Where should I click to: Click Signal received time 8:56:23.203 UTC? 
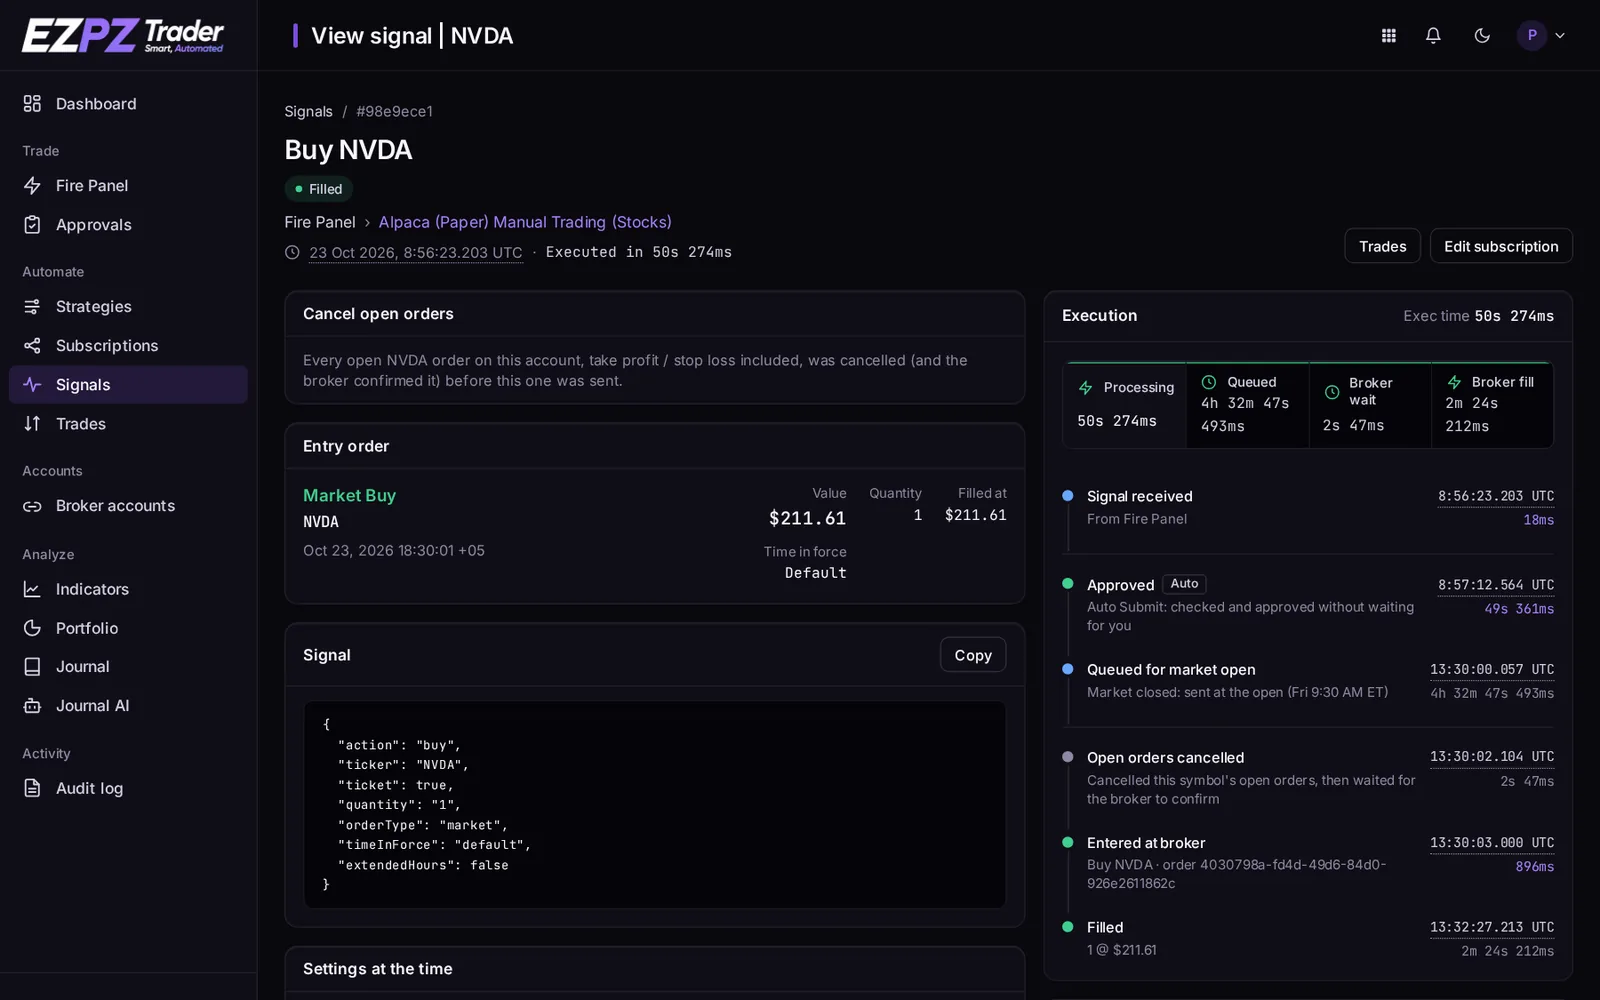point(1496,496)
